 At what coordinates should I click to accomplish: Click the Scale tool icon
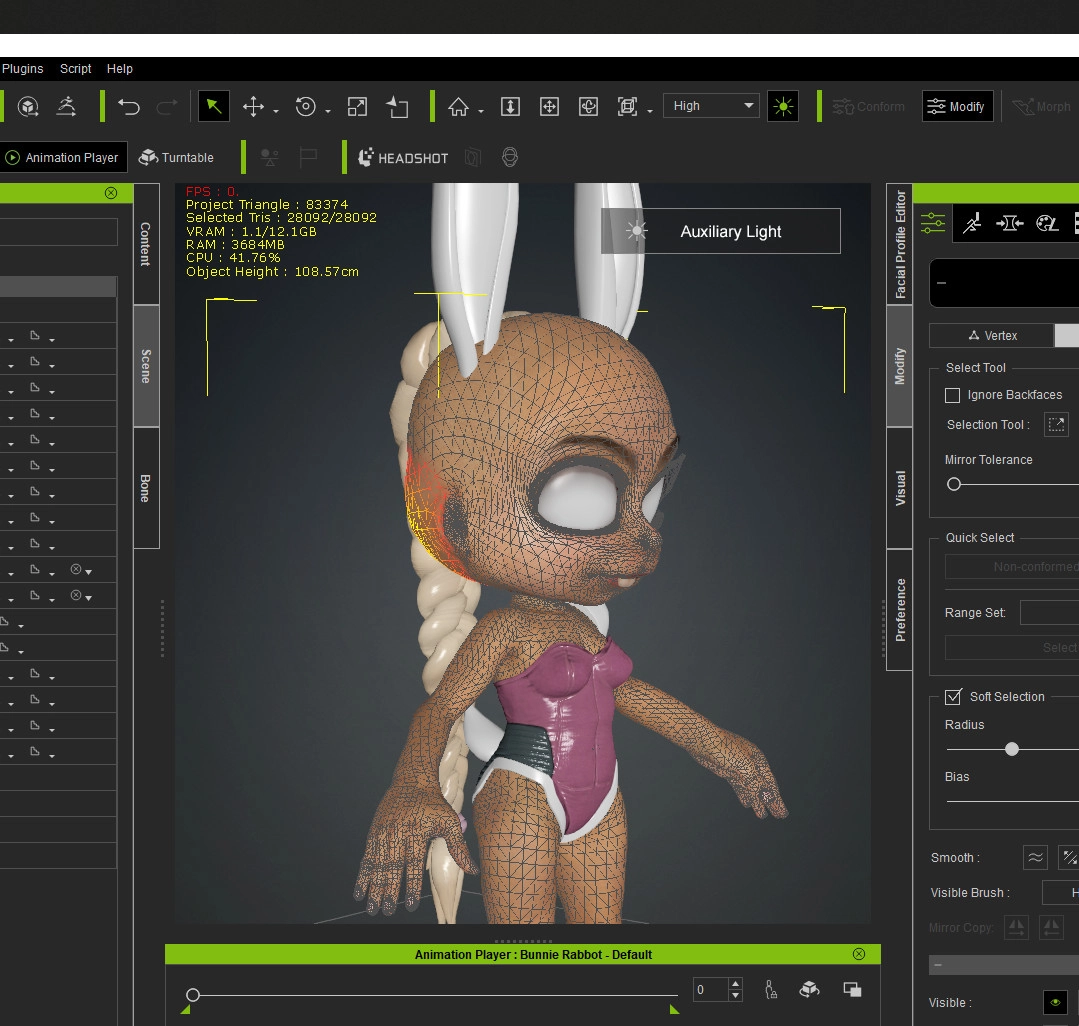tap(357, 106)
